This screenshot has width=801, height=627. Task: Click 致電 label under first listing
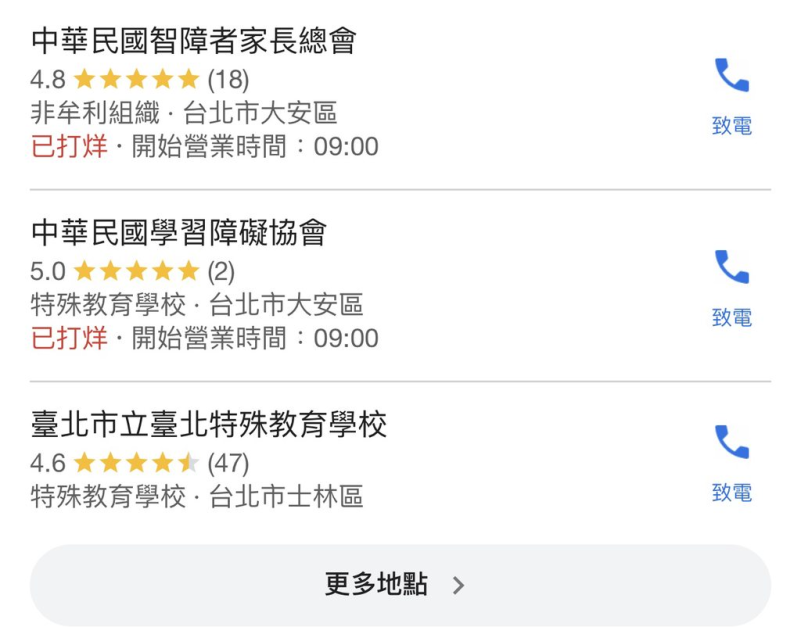[731, 126]
